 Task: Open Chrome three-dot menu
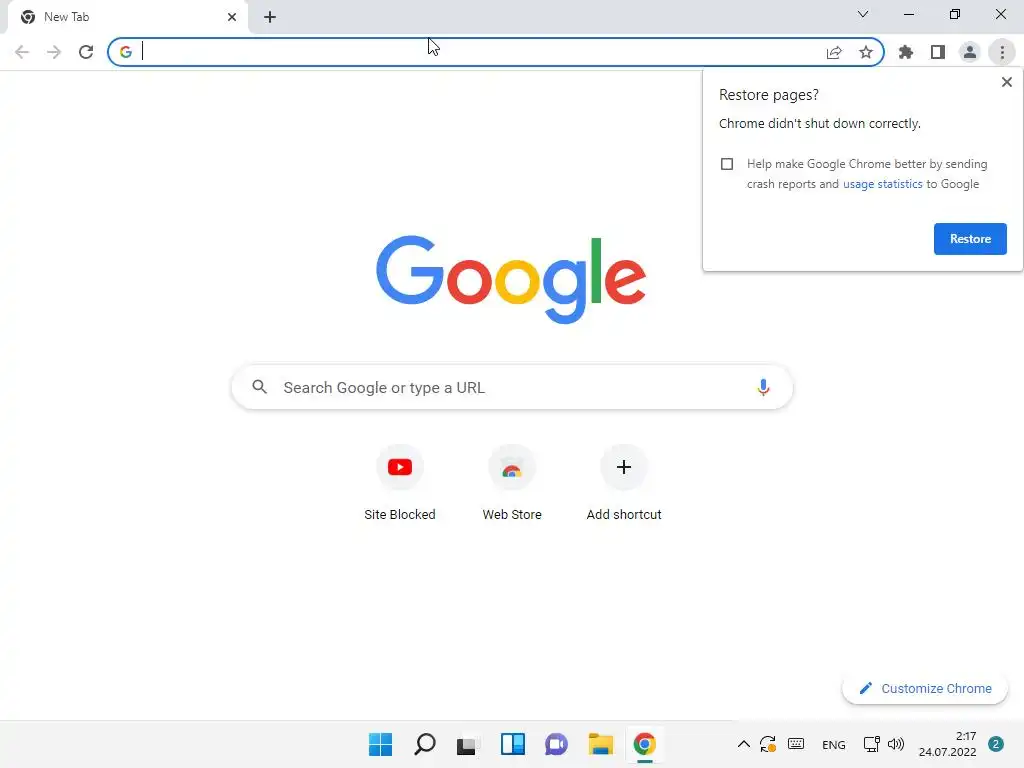(1002, 52)
